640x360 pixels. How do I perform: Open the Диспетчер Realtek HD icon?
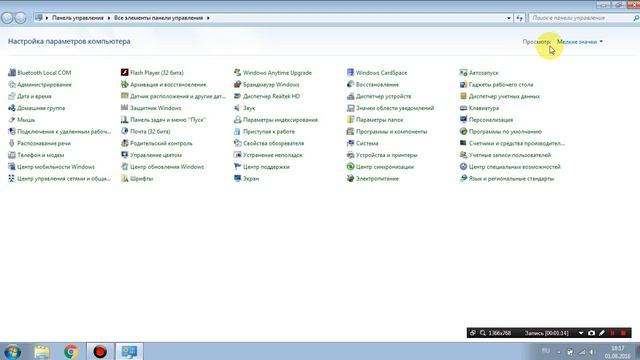coord(238,96)
